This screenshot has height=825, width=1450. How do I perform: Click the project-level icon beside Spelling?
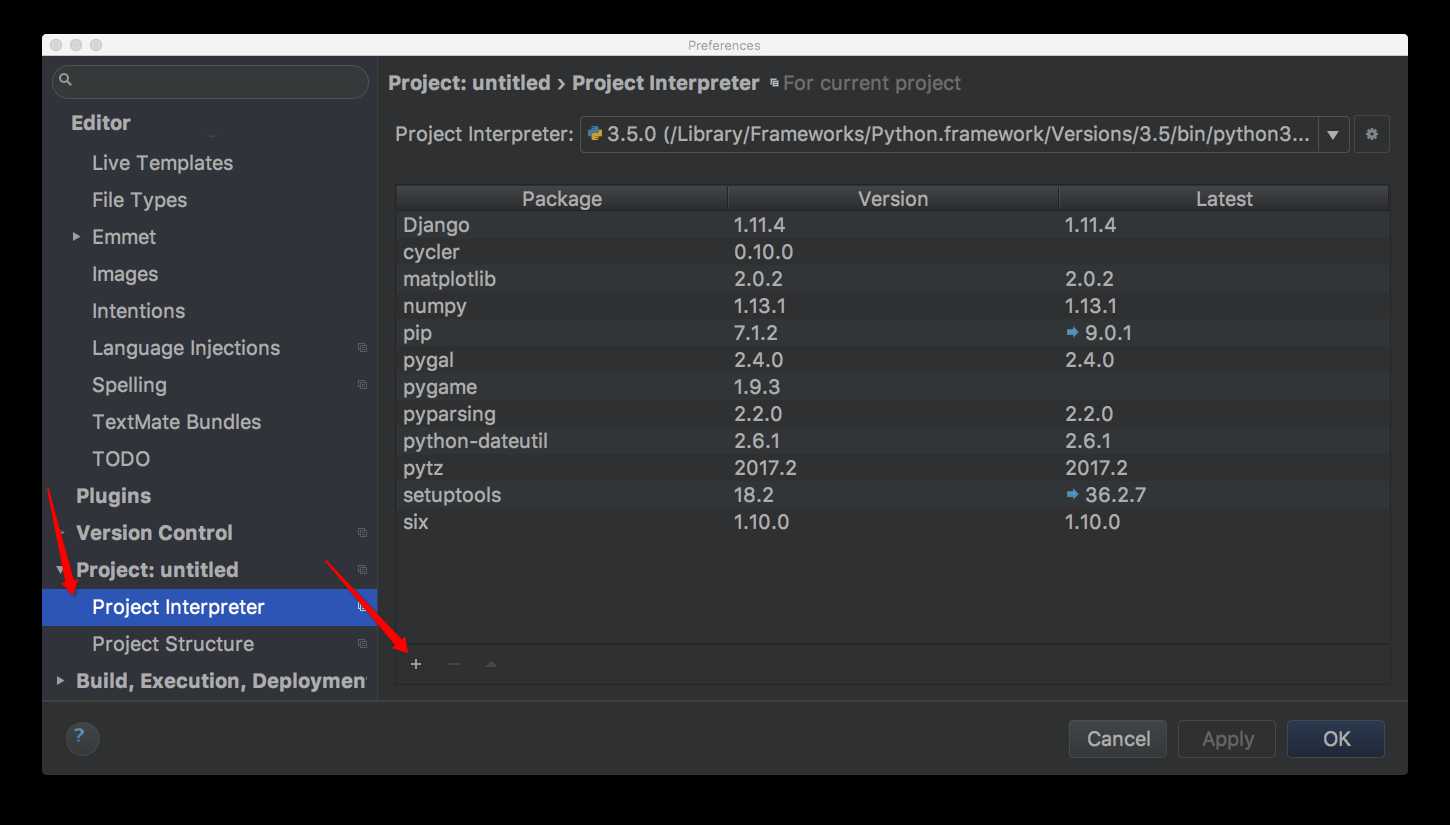pos(362,385)
